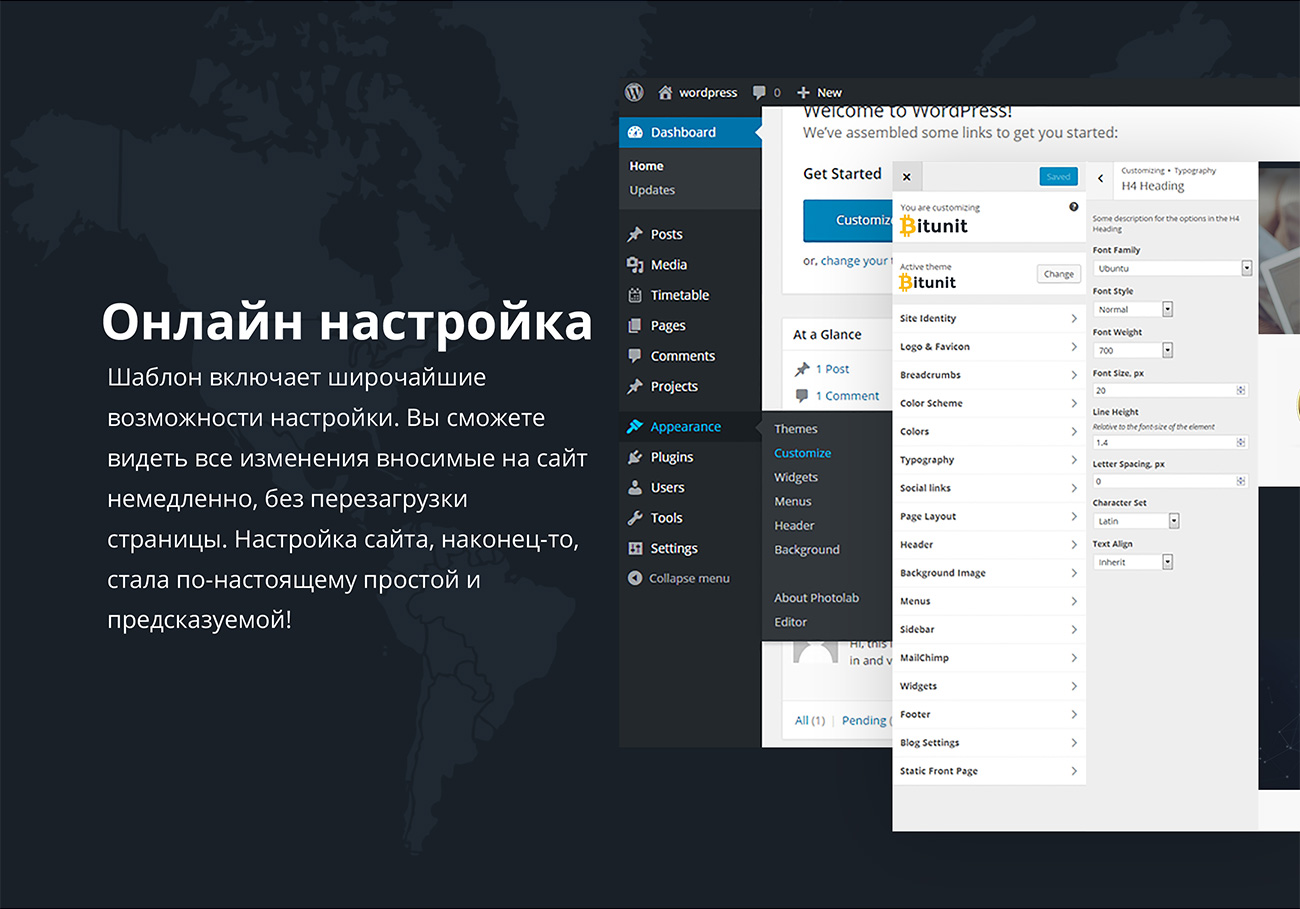Viewport: 1300px width, 909px height.
Task: Click the Media icon in sidebar
Action: point(634,264)
